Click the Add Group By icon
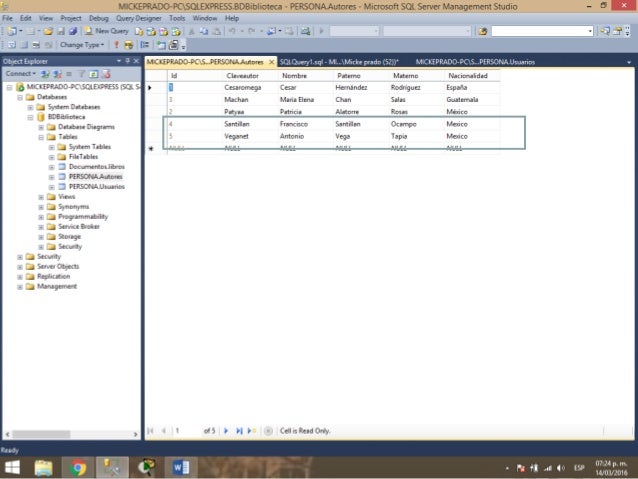The width and height of the screenshot is (638, 479). coord(144,45)
